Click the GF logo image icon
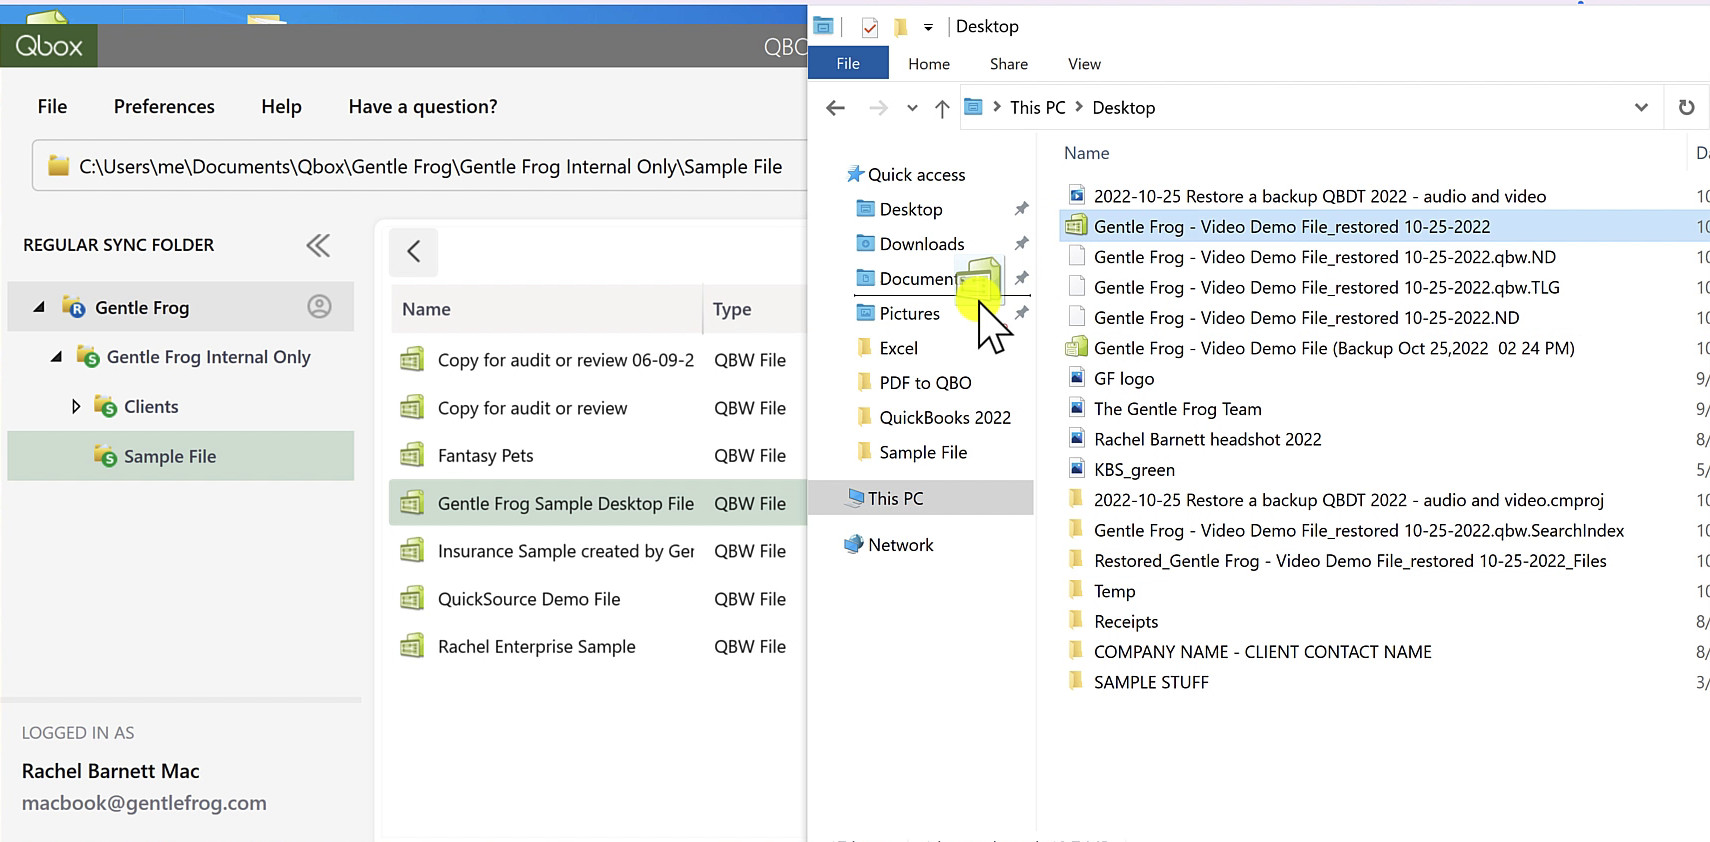Image resolution: width=1710 pixels, height=842 pixels. (x=1076, y=378)
